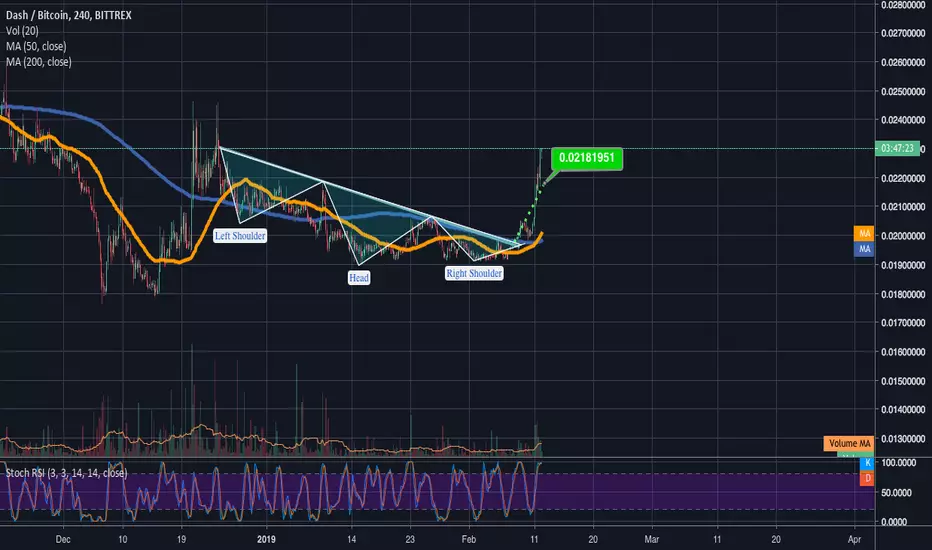Click the 100.0000 Stoch RSI scale value
This screenshot has height=550, width=932.
(899, 463)
